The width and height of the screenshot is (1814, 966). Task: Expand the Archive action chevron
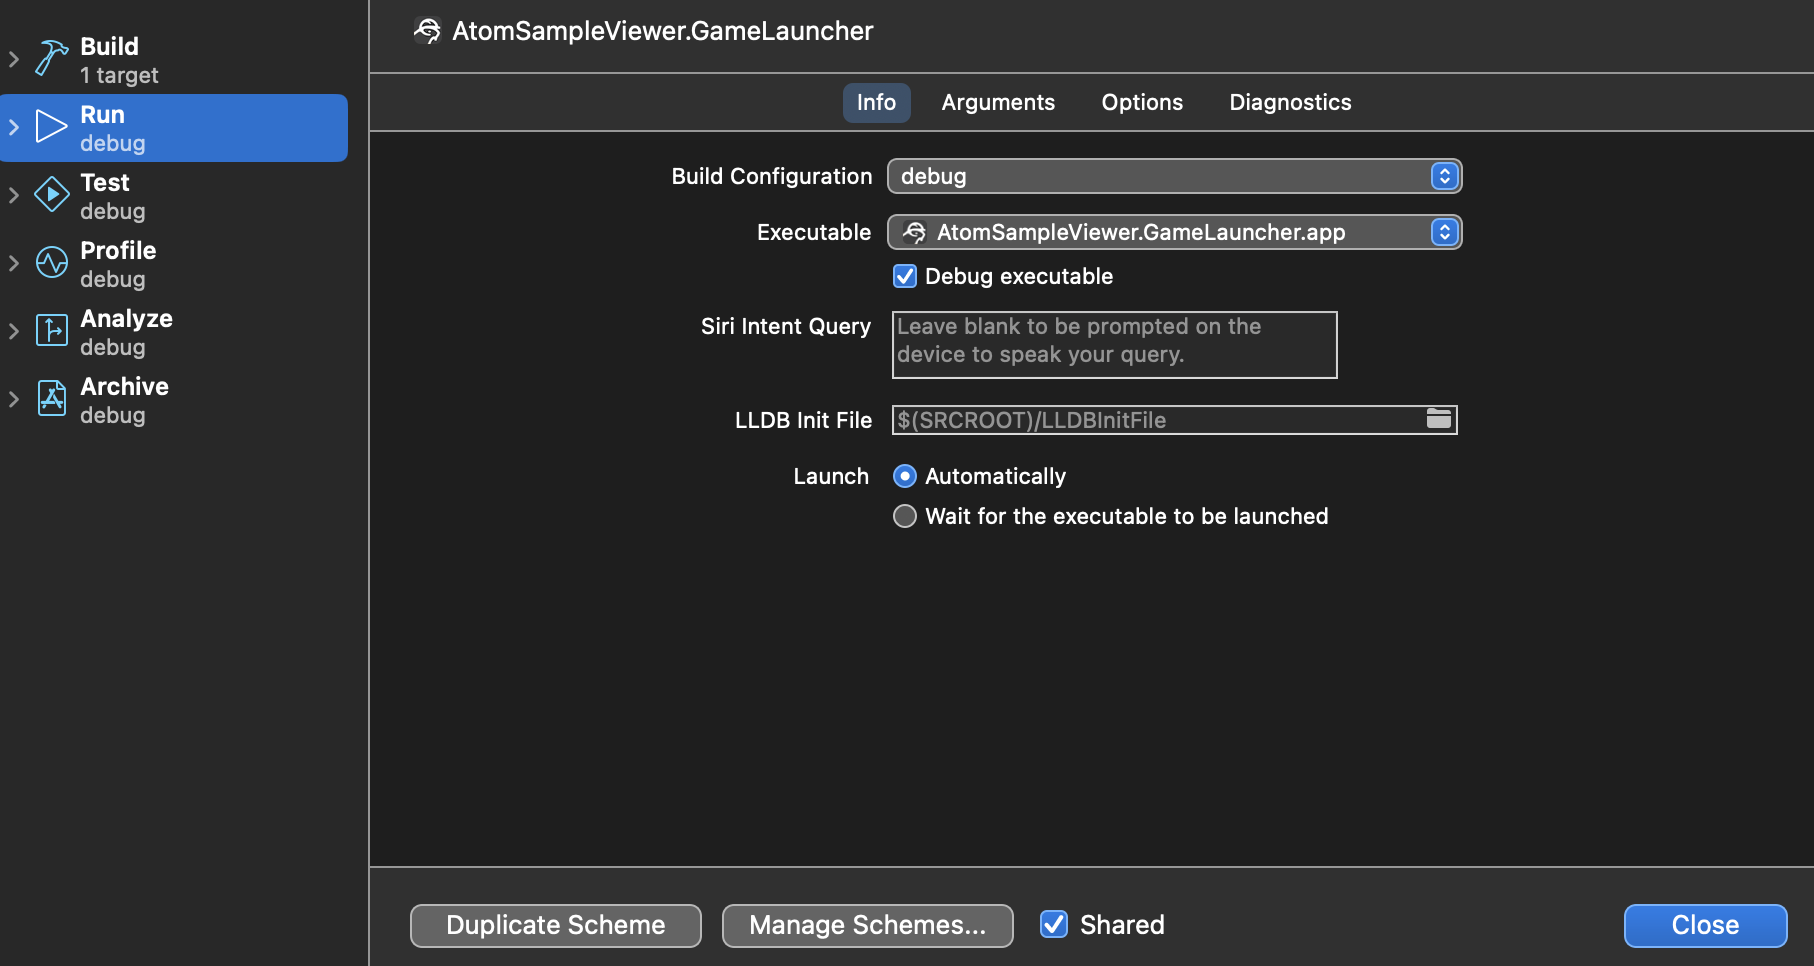point(14,399)
